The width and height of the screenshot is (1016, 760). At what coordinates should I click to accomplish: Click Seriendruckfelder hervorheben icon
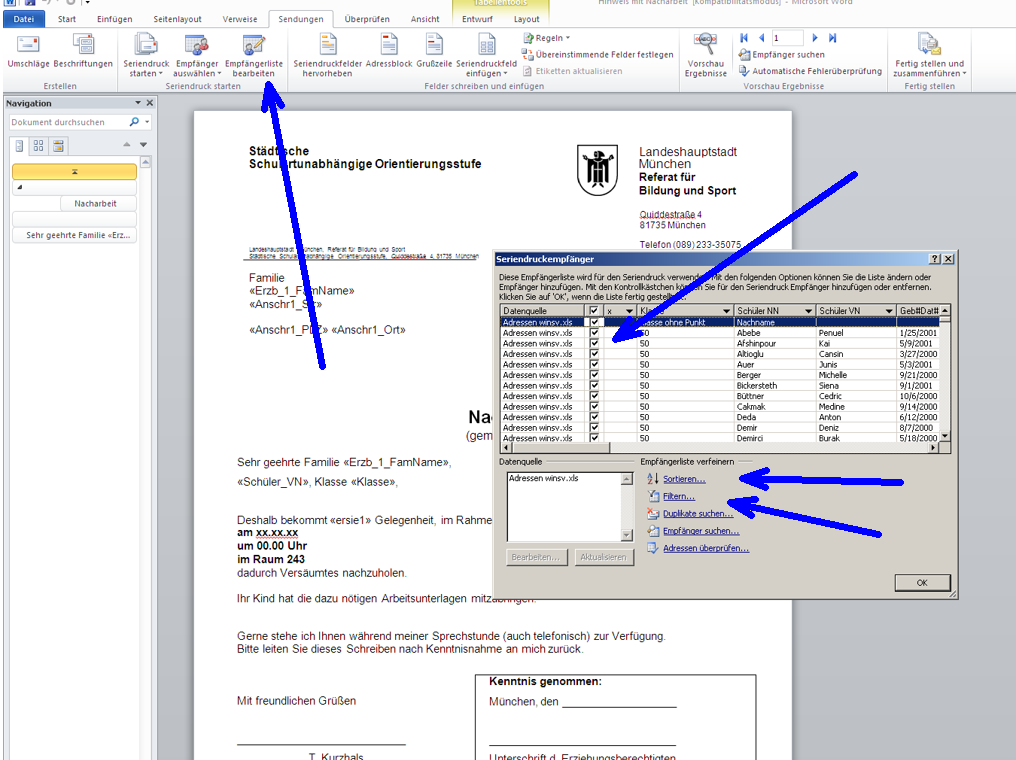327,54
